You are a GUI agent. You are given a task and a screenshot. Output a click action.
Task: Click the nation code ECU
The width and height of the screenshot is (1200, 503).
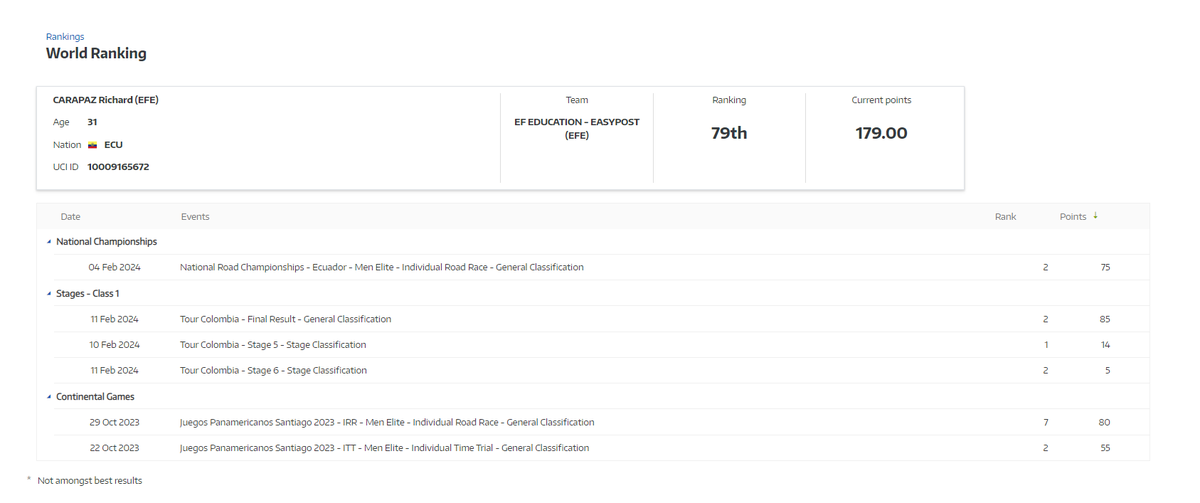(x=113, y=145)
